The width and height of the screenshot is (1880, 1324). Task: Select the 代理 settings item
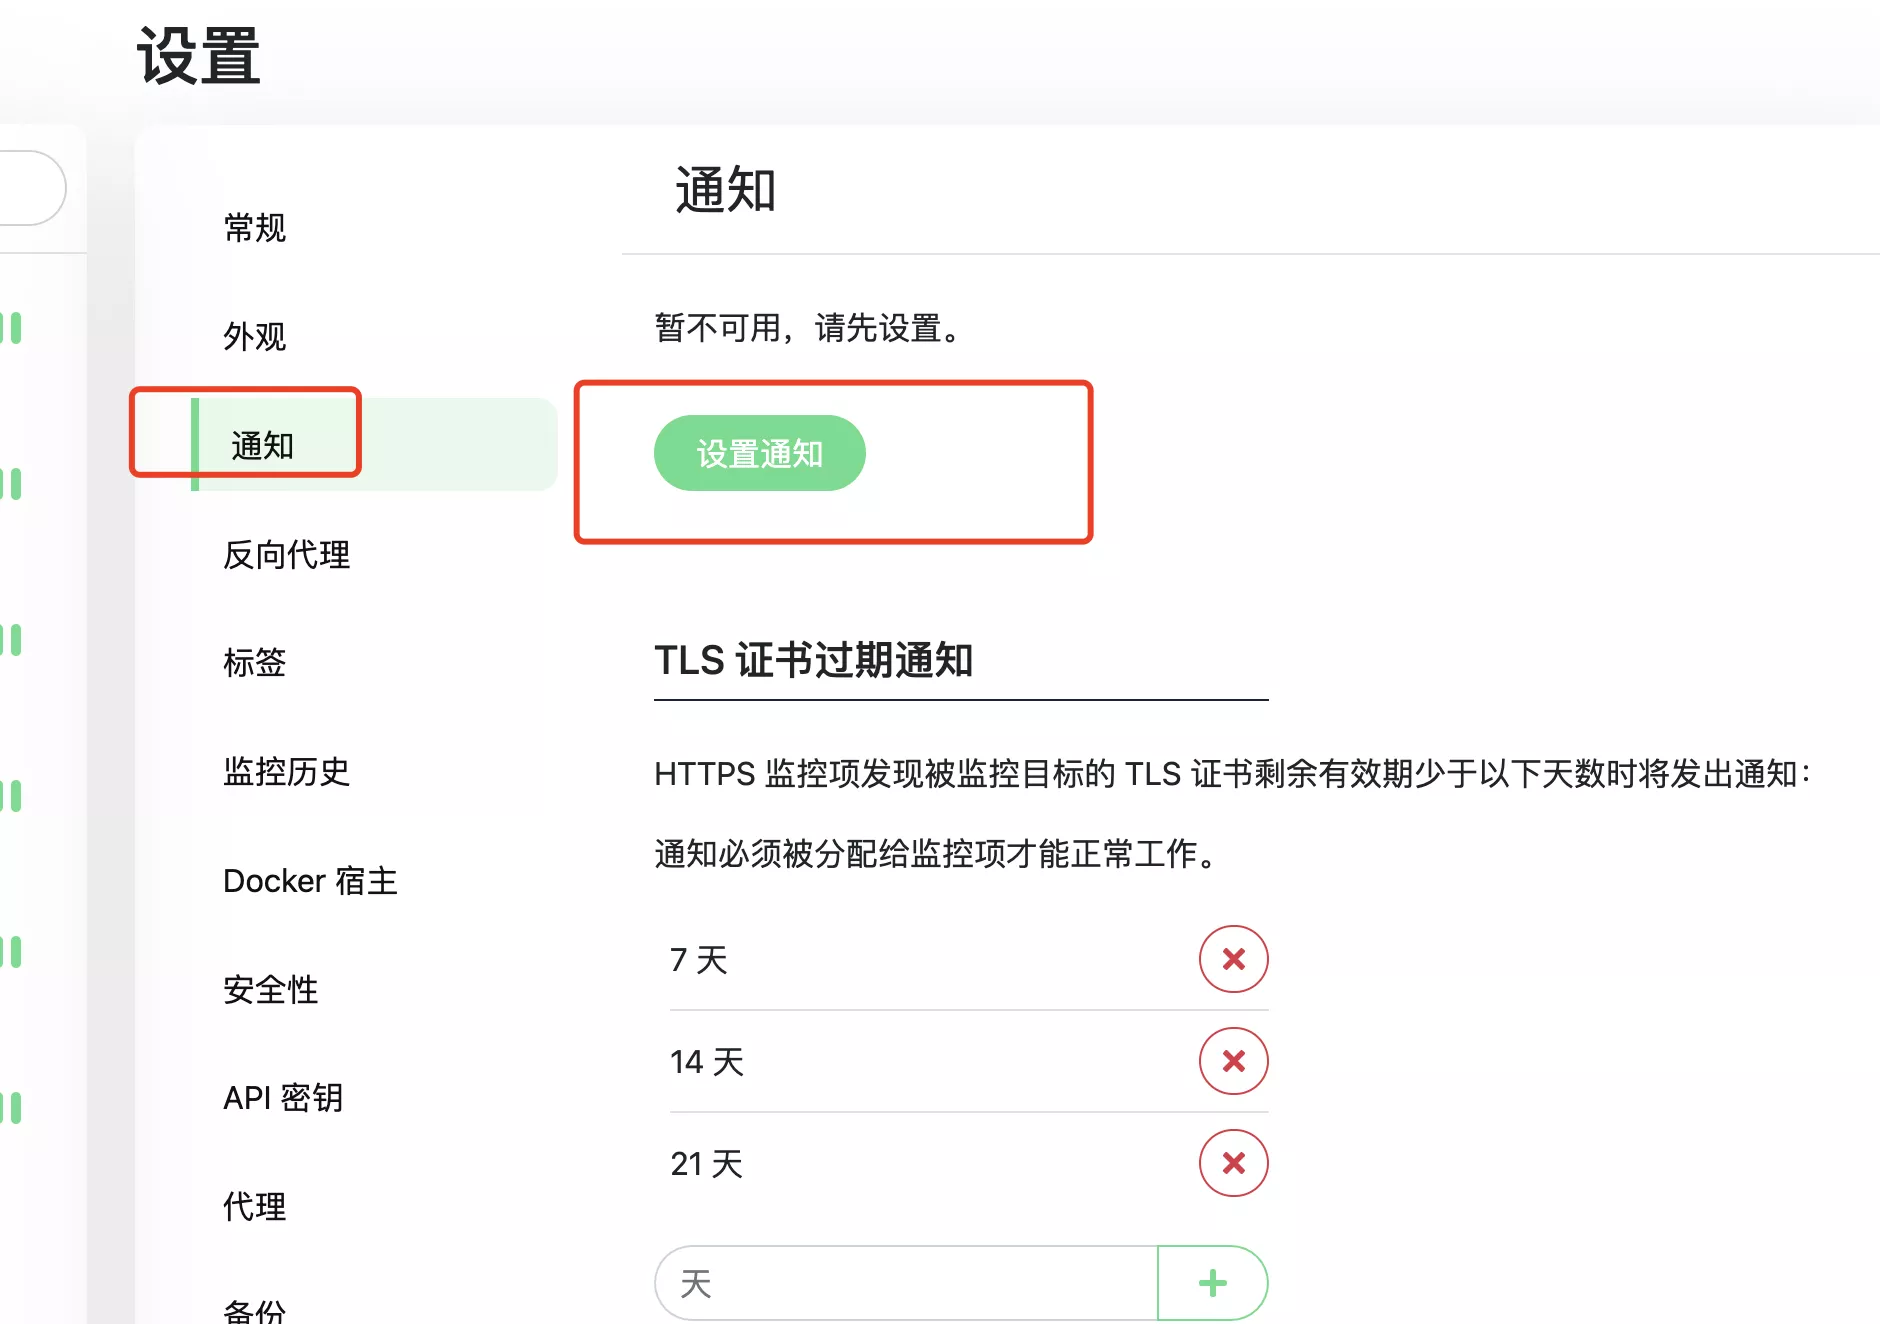point(255,1206)
